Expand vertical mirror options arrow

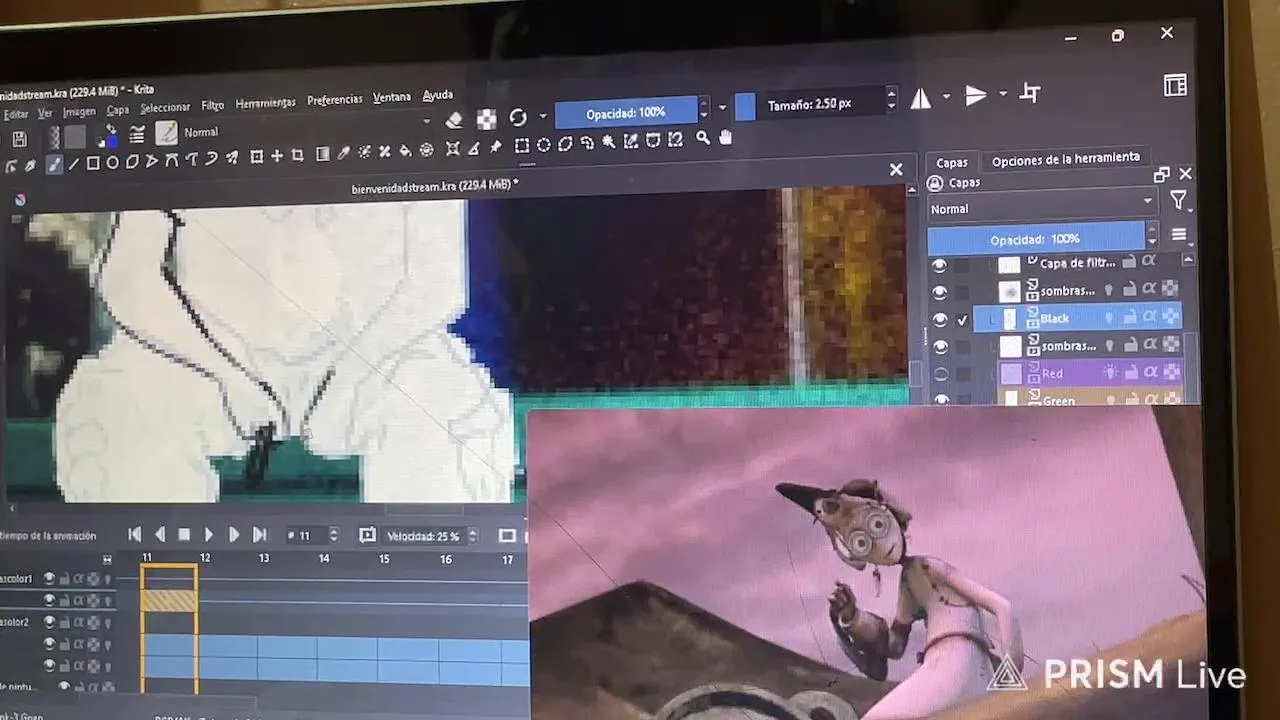point(1002,94)
